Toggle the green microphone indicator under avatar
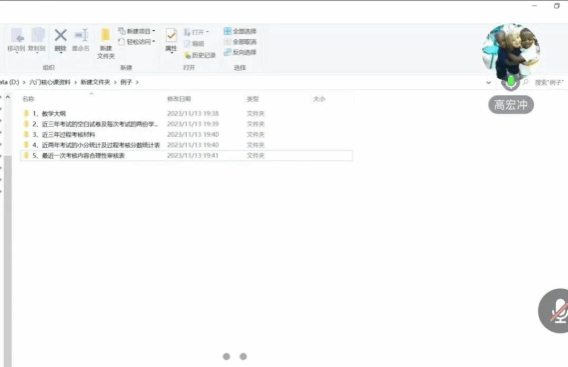Screen dimensions: 568x367 [x=510, y=82]
